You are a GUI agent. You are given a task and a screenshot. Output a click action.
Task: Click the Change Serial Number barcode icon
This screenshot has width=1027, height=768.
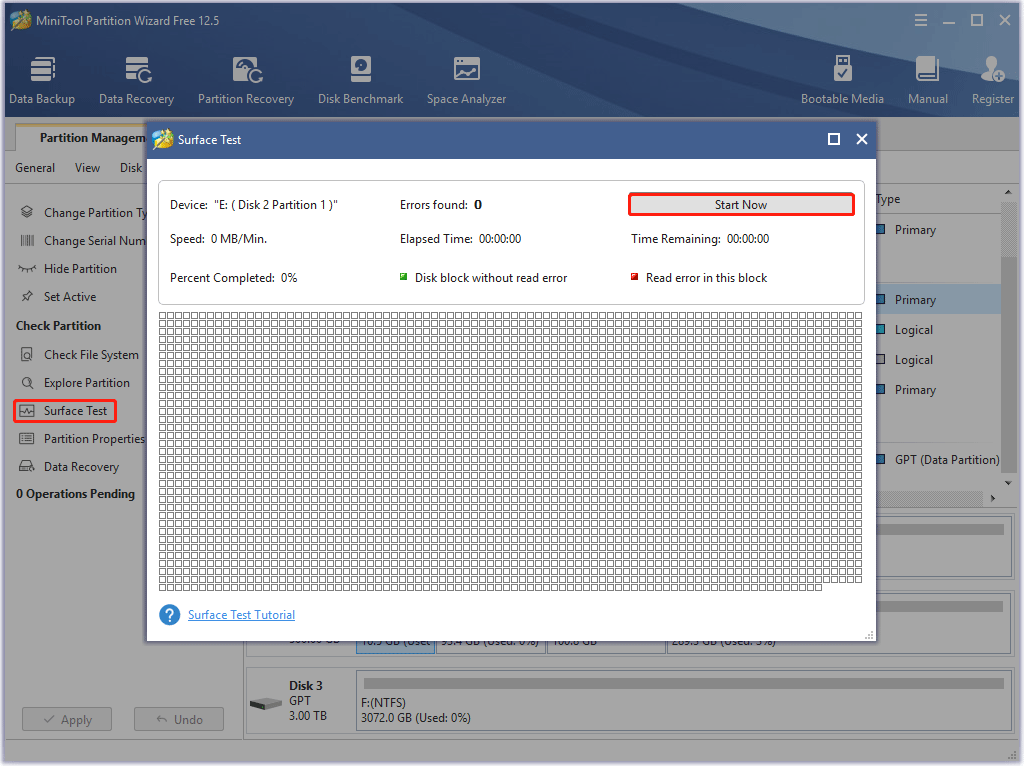[27, 241]
